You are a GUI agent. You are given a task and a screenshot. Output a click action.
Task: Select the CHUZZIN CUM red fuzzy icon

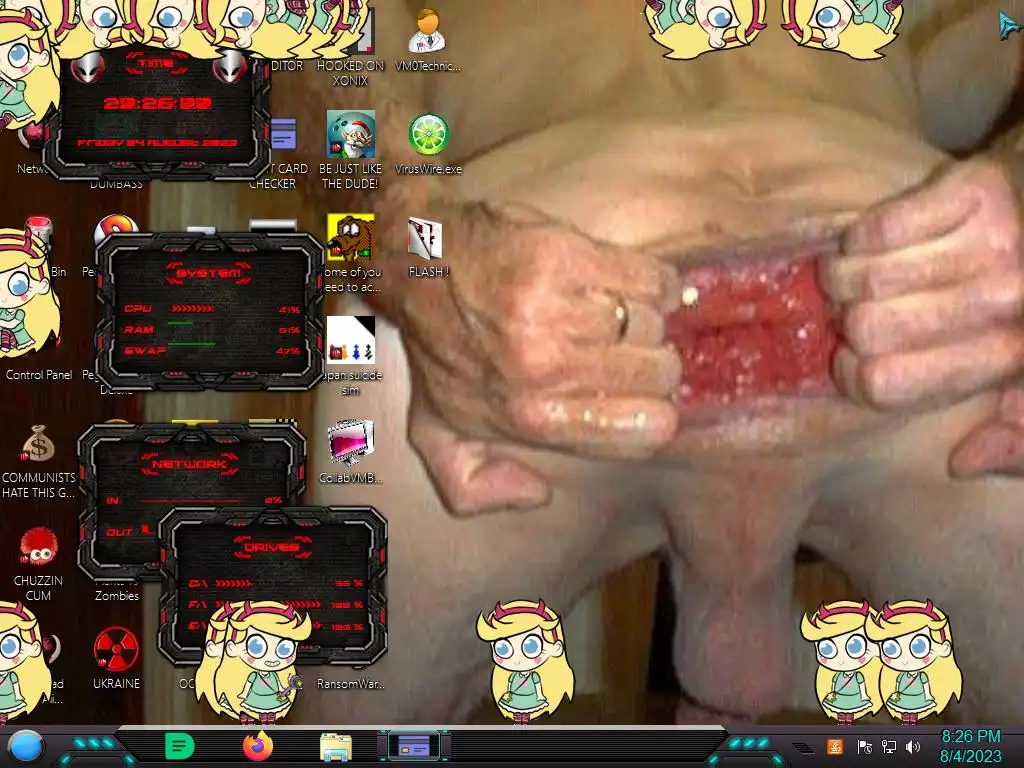[38, 546]
